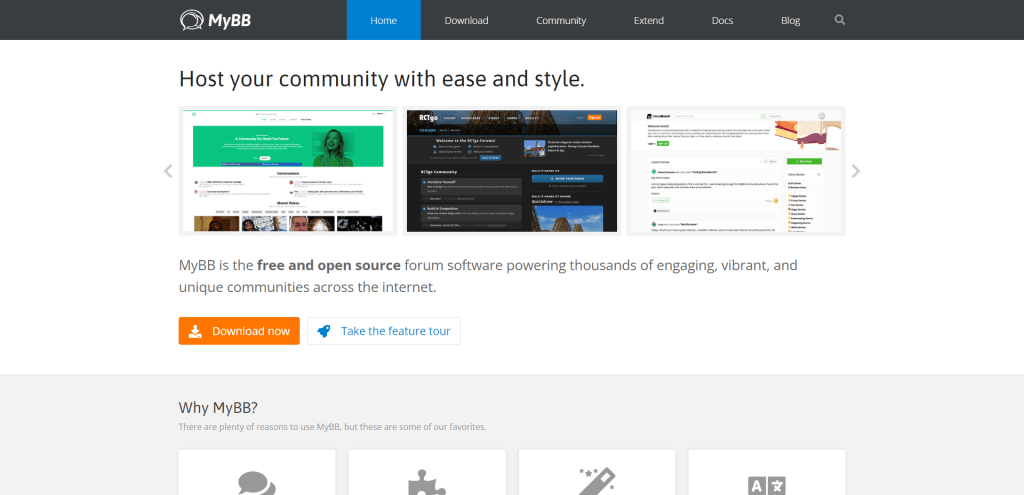The height and width of the screenshot is (495, 1024).
Task: Click Take the feature tour button
Action: click(x=384, y=331)
